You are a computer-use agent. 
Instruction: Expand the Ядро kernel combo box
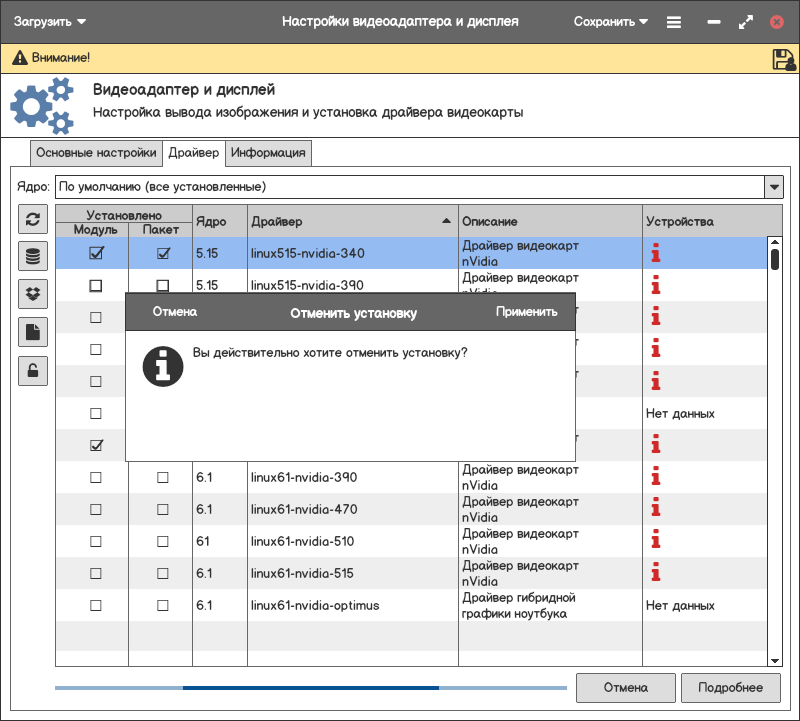773,187
